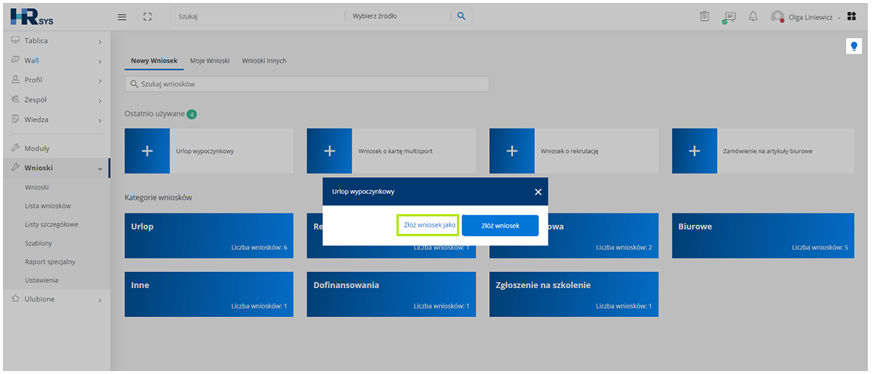Screen dimensions: 872x374
Task: Toggle the hamburger menu icon
Action: 122,17
